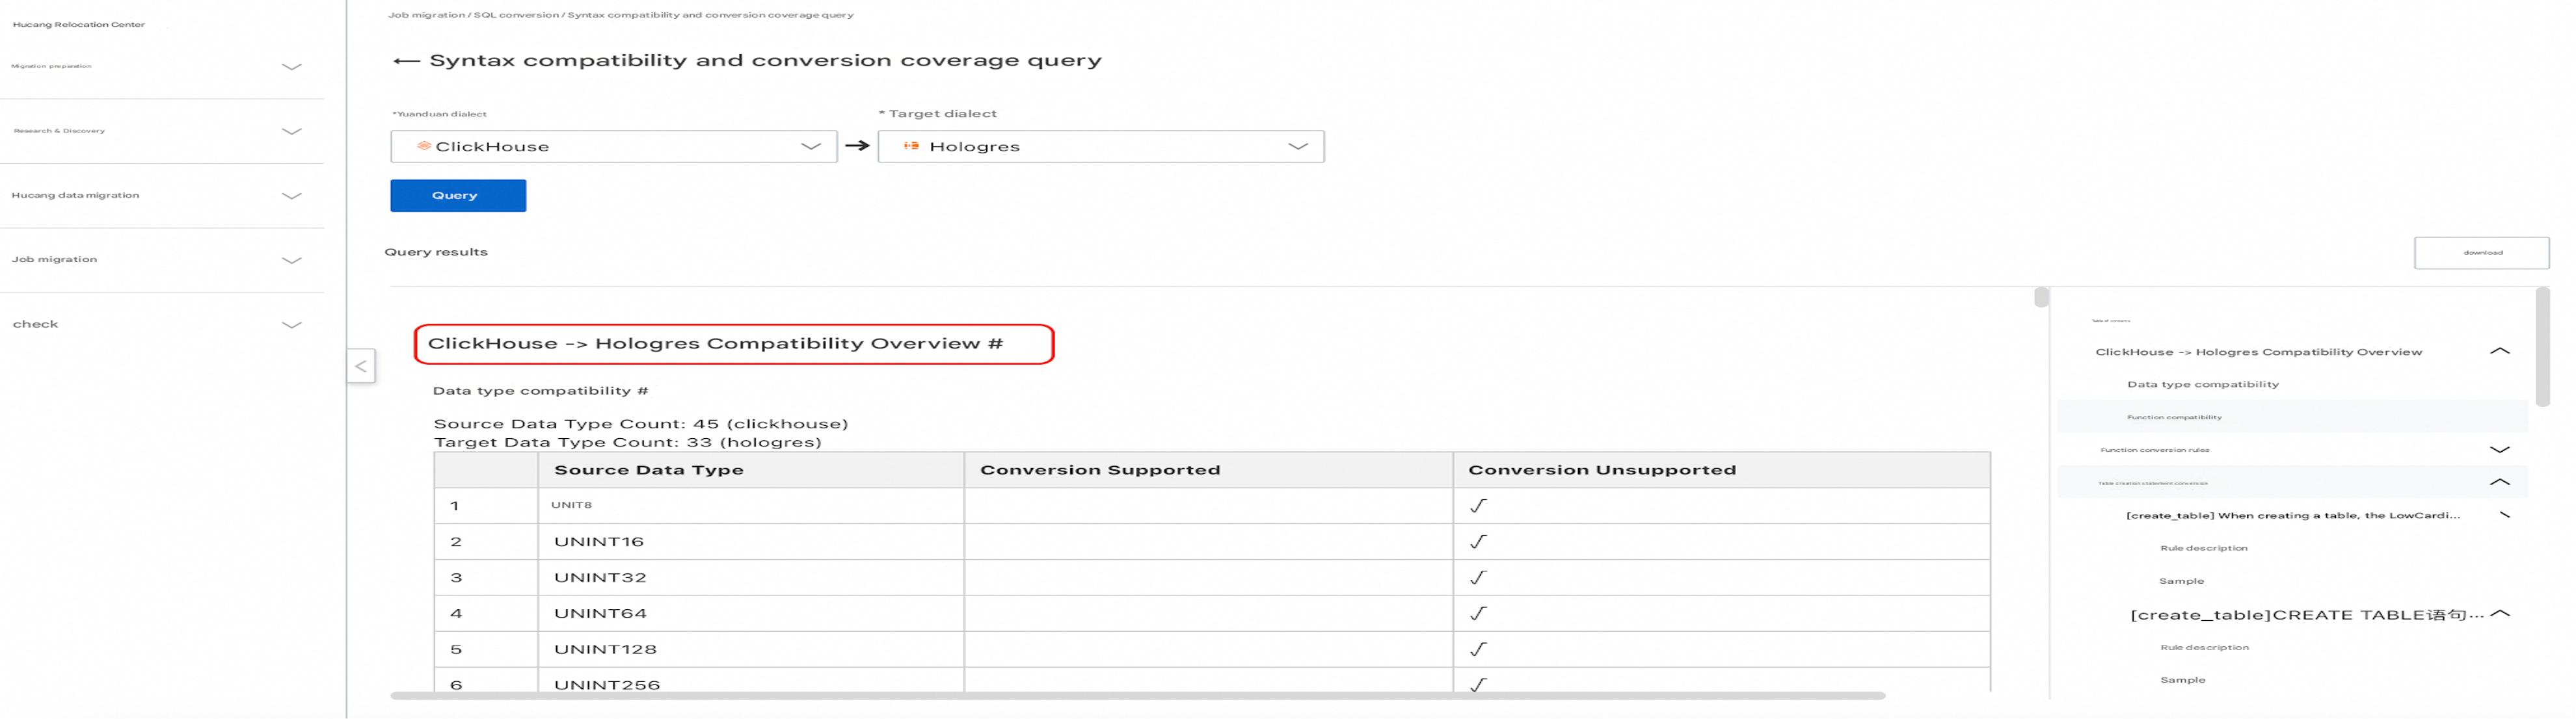Open the Hucang data migration sidebar menu
The width and height of the screenshot is (2576, 719).
tap(162, 196)
